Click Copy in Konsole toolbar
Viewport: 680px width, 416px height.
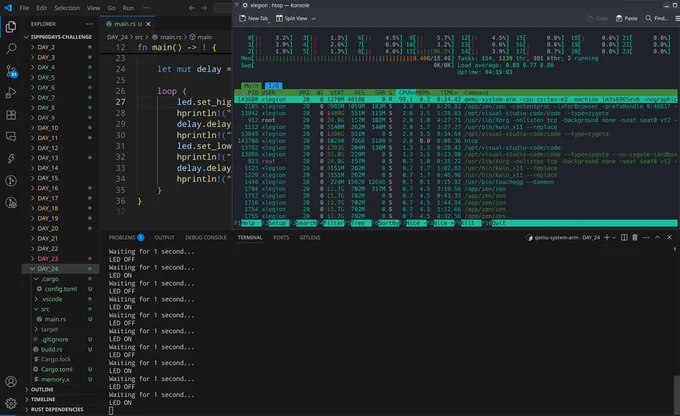pos(597,18)
